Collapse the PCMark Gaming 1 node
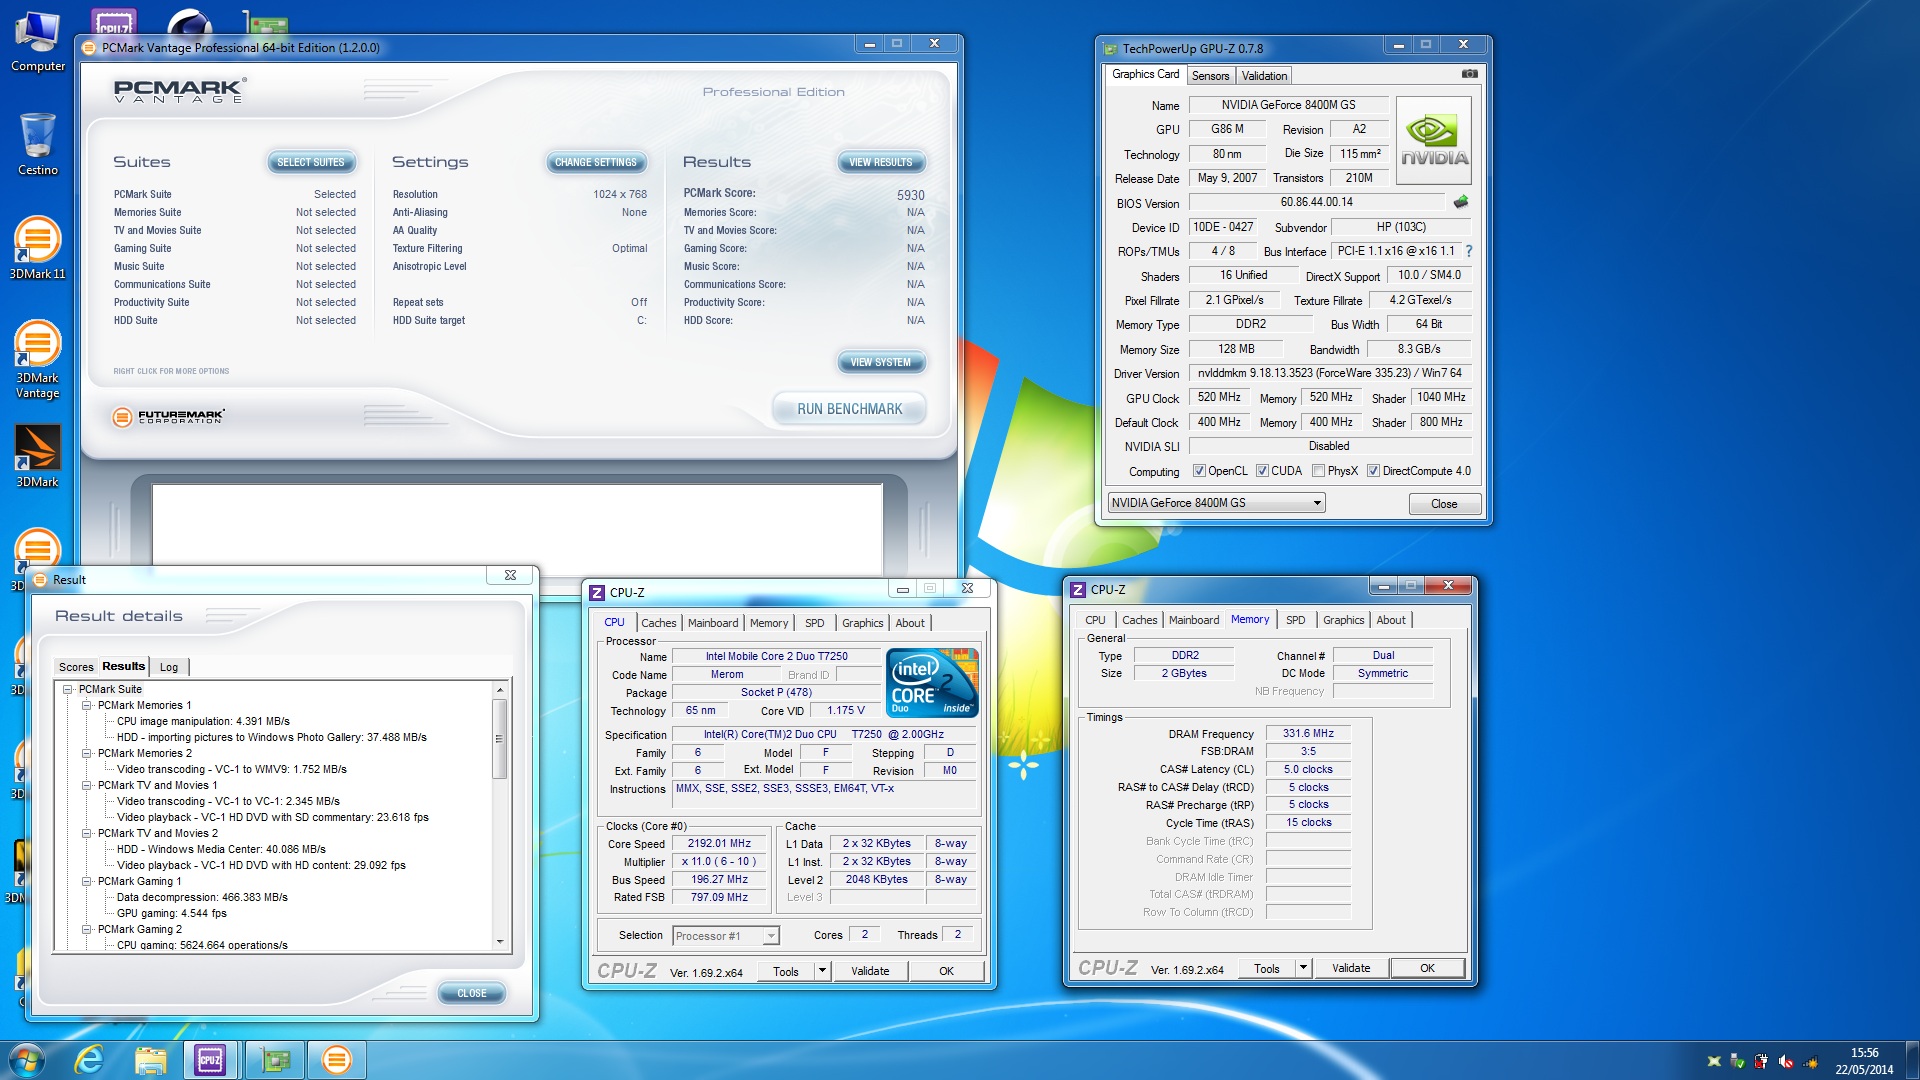1920x1080 pixels. point(87,881)
